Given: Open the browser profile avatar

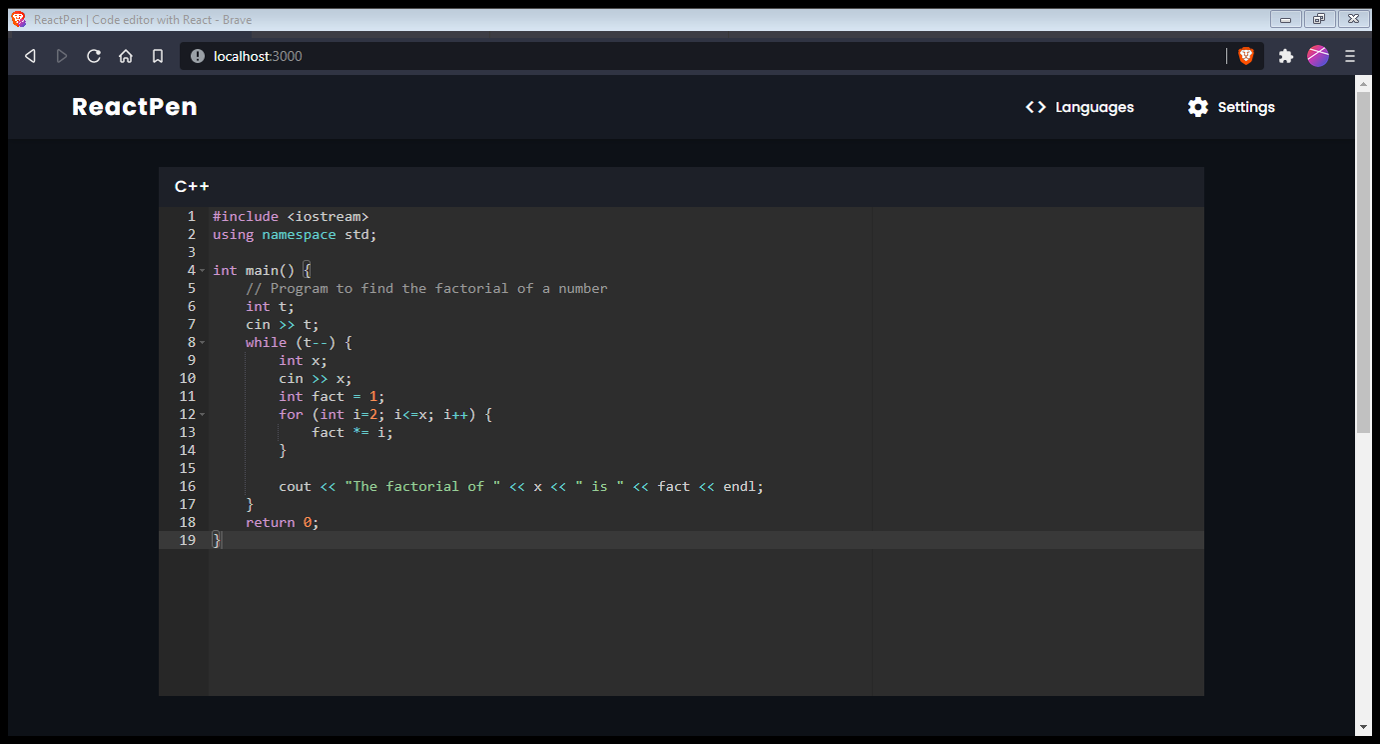Looking at the screenshot, I should 1318,56.
